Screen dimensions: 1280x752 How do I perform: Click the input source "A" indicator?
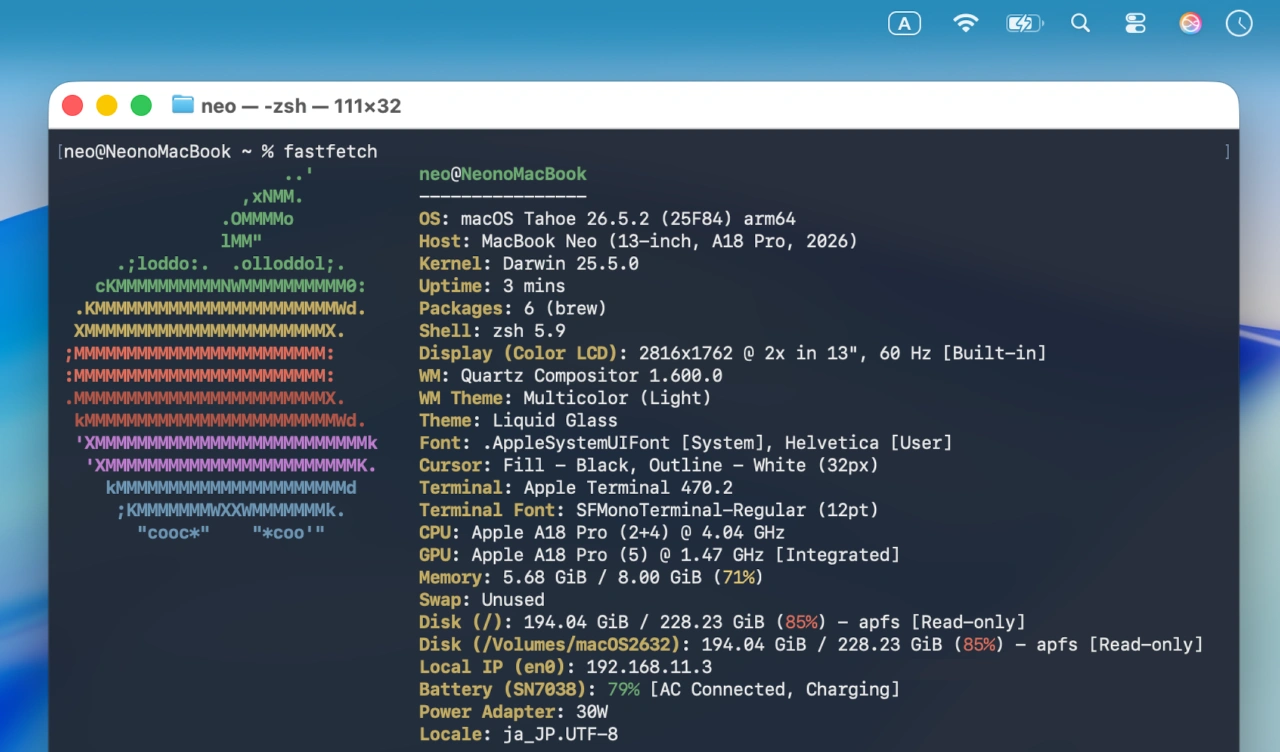tap(904, 23)
